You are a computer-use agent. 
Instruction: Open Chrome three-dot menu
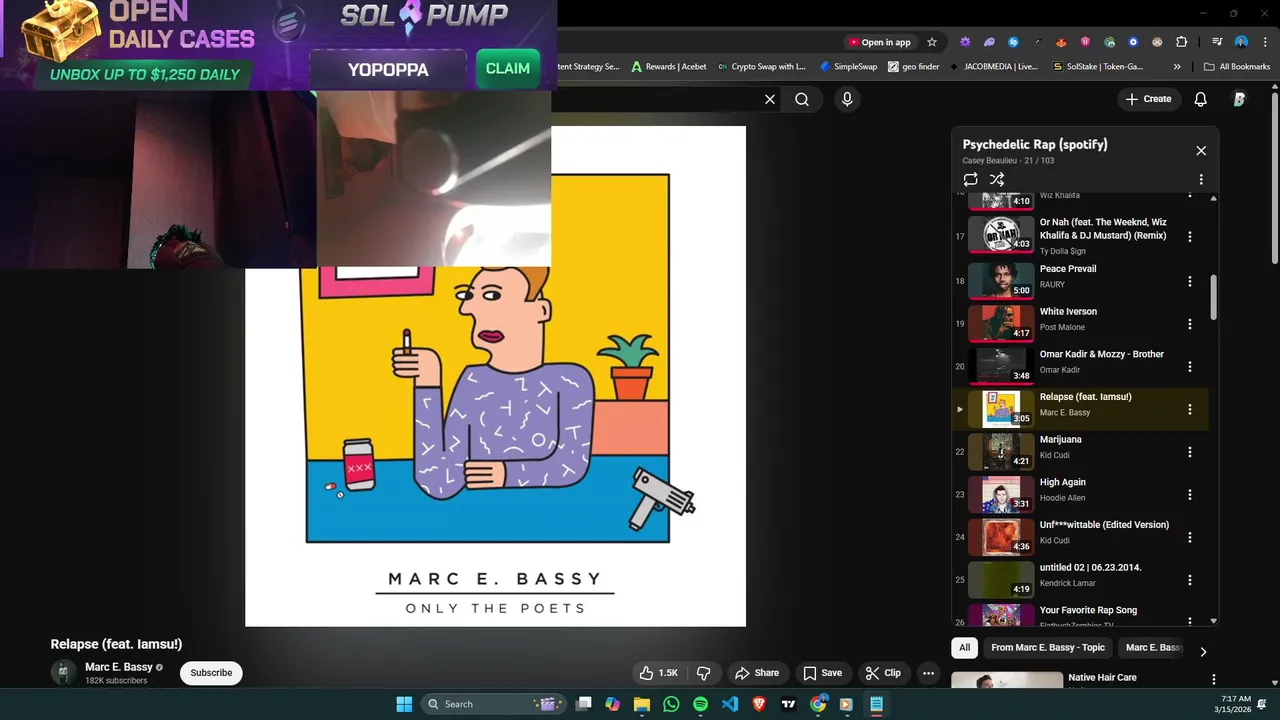click(1263, 42)
